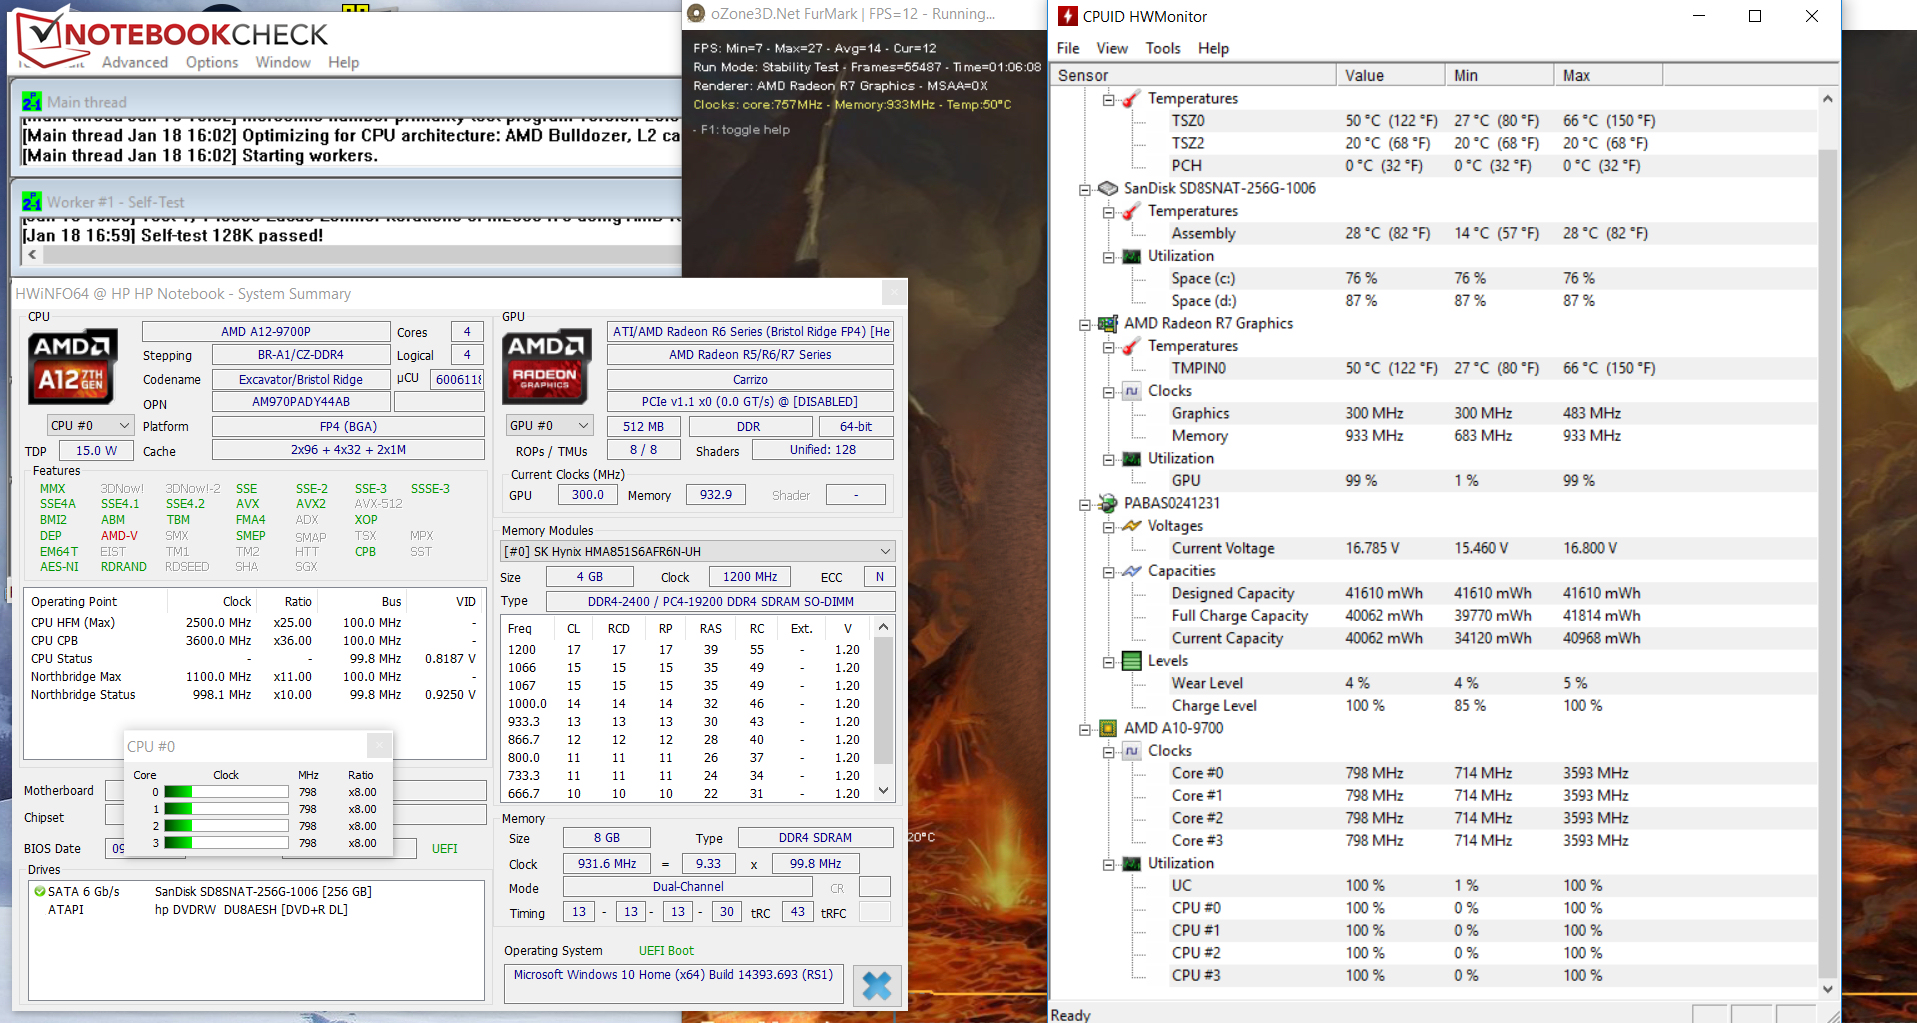Click the Utilization icon under SanDisk drive
This screenshot has height=1023, width=1917.
point(1132,256)
